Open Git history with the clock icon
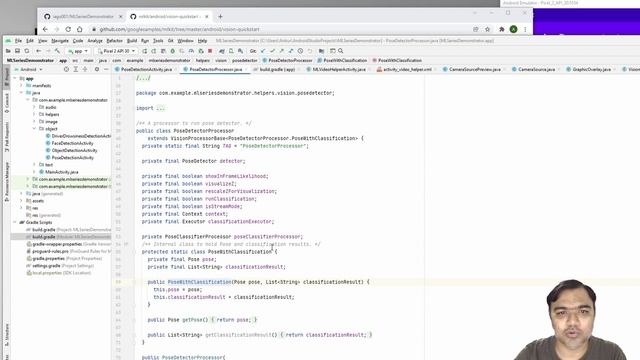Screen dimensions: 640x360 tap(300, 51)
